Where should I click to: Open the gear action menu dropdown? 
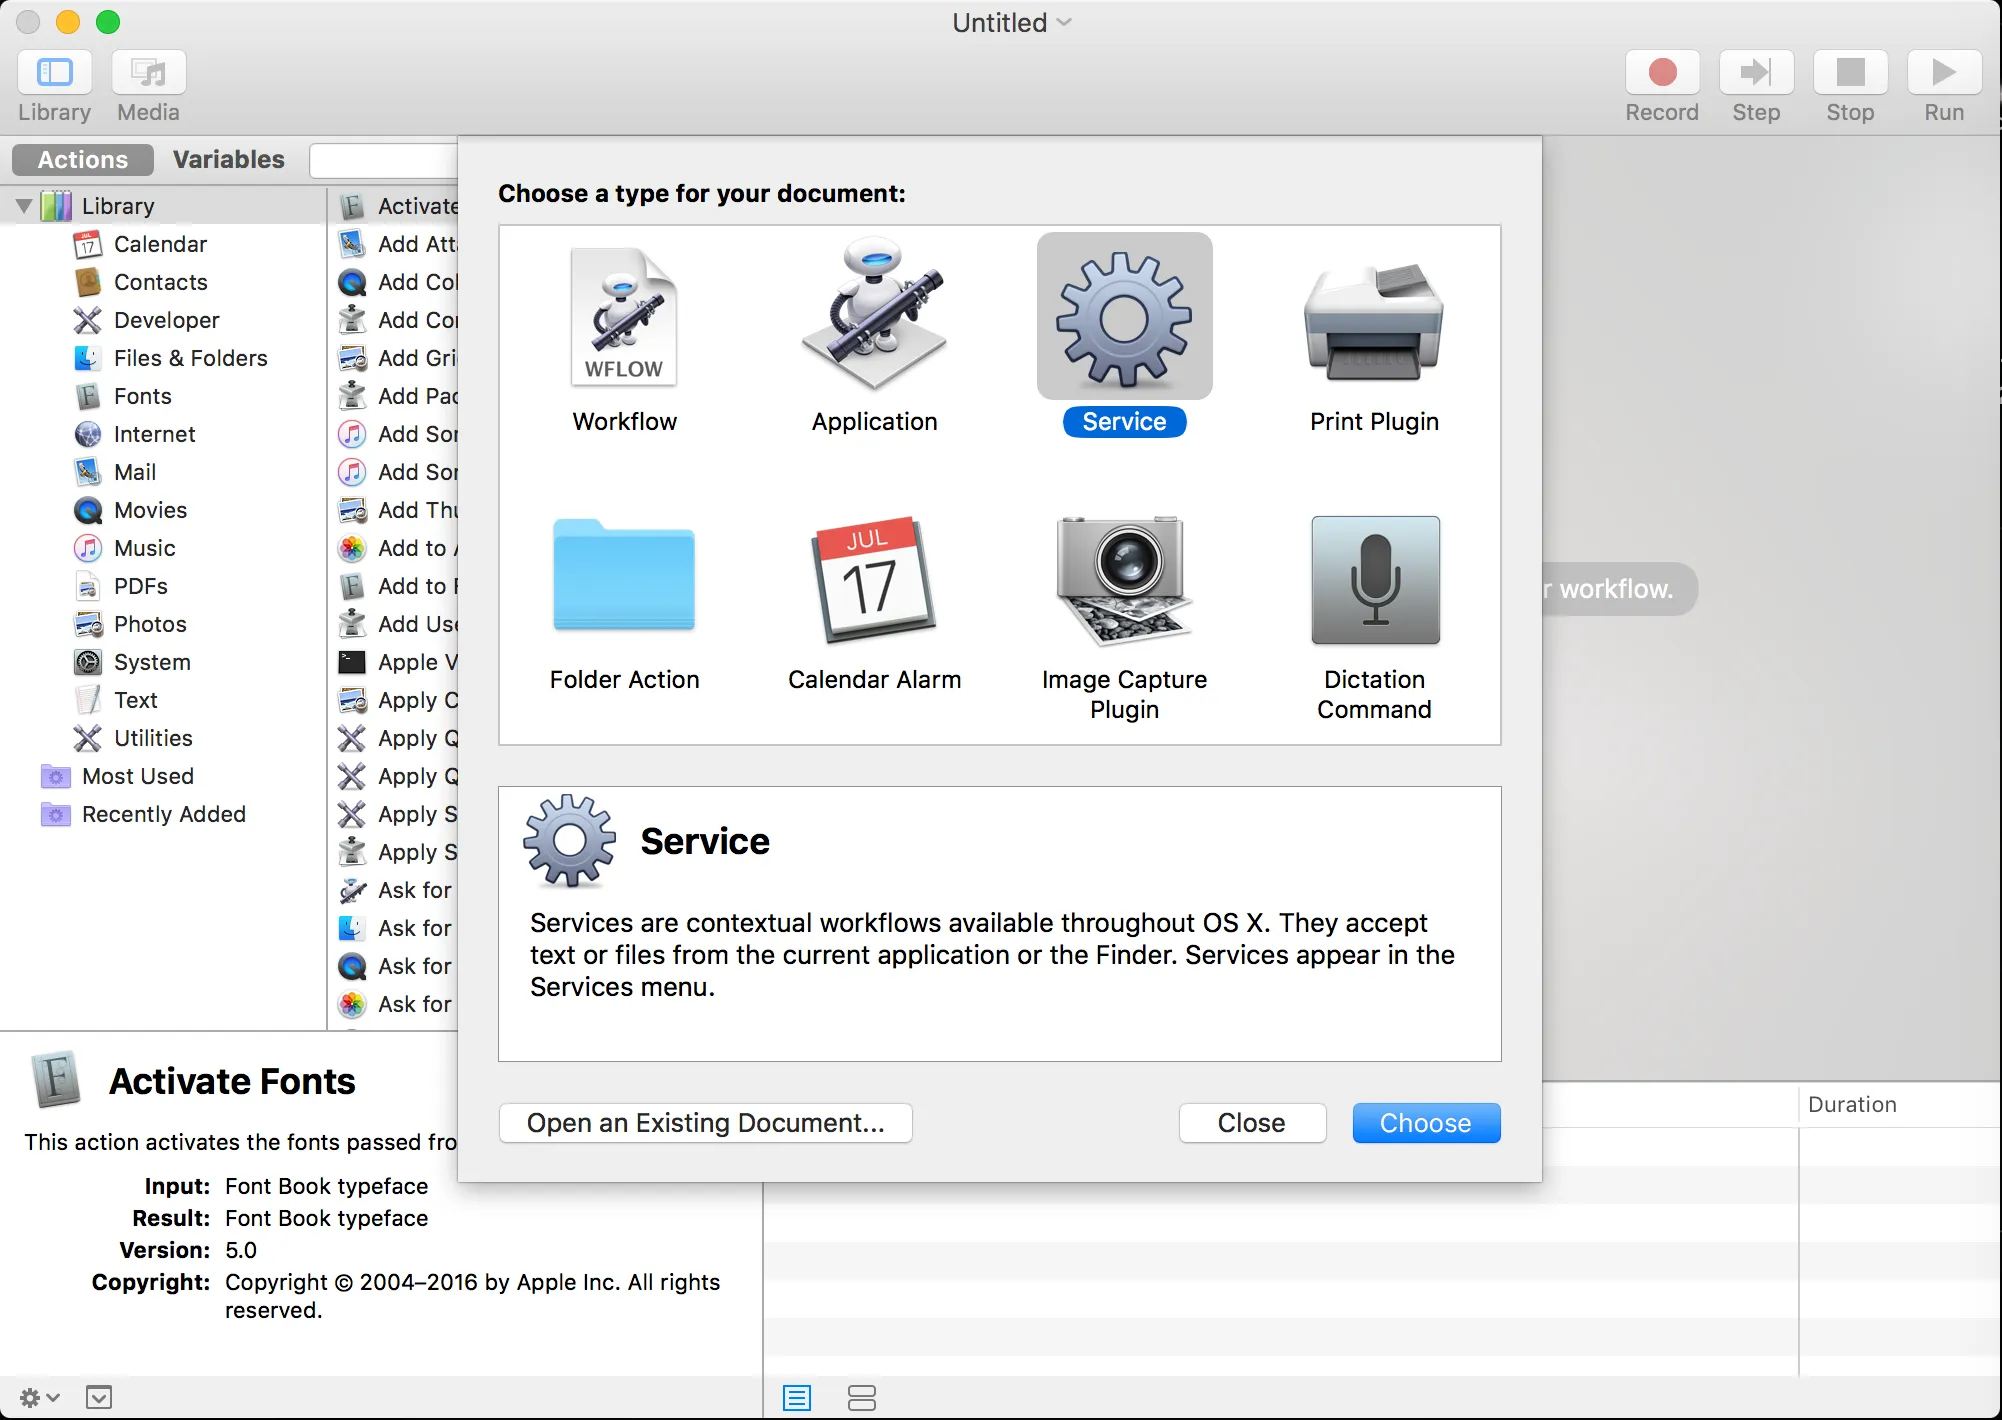pyautogui.click(x=39, y=1397)
